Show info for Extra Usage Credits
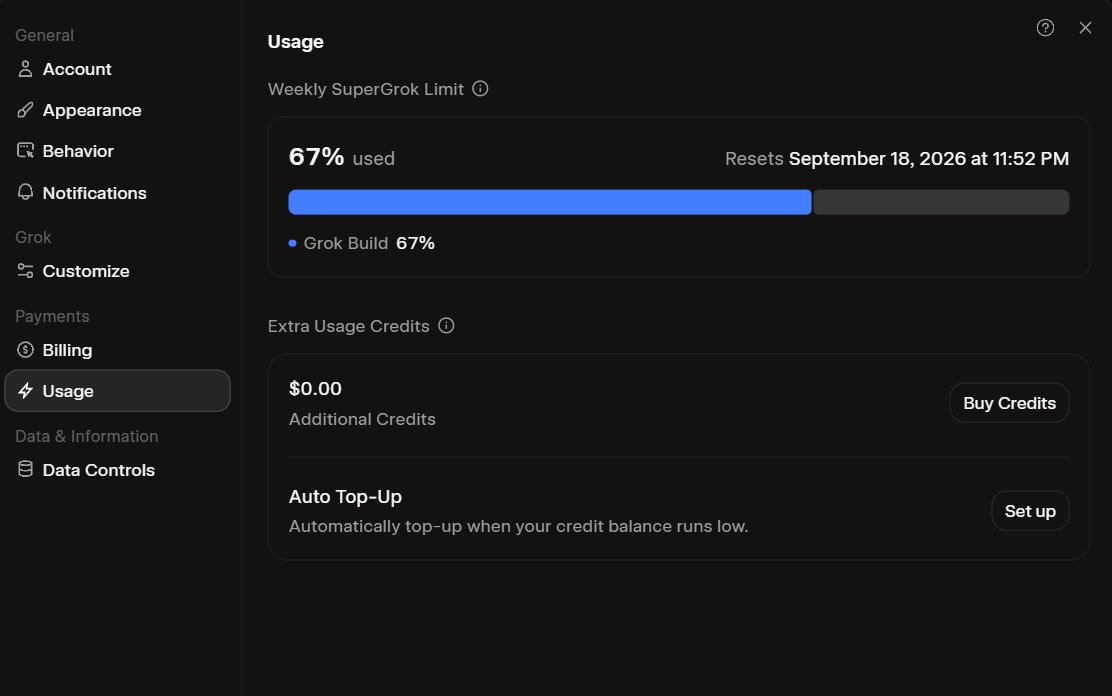The width and height of the screenshot is (1112, 696). [446, 326]
